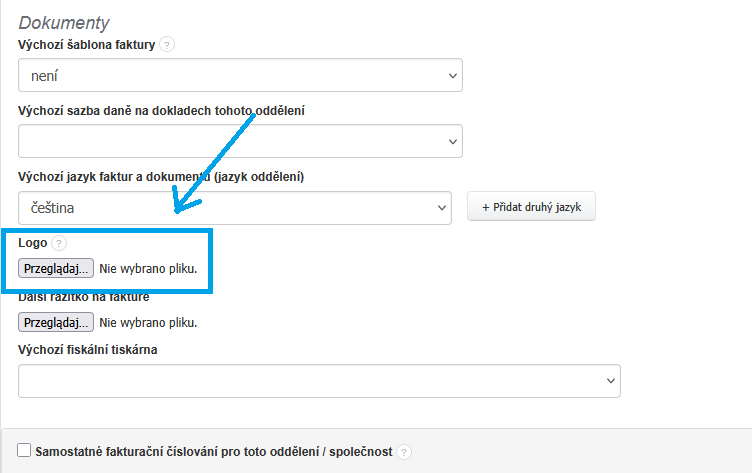
Task: Click the Výchozí jazyk faktur label
Action: (160, 177)
